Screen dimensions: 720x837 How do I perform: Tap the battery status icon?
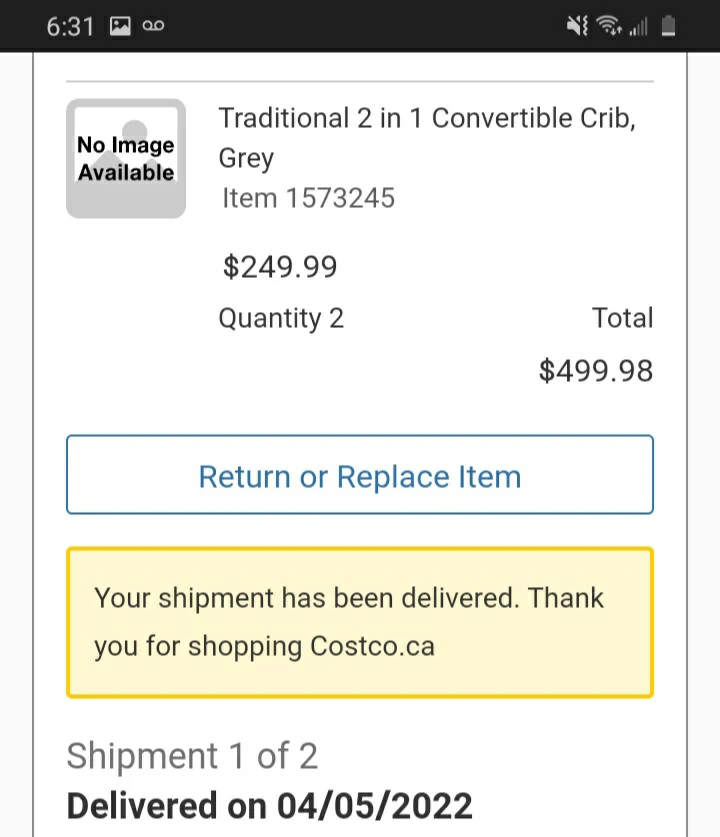[668, 27]
